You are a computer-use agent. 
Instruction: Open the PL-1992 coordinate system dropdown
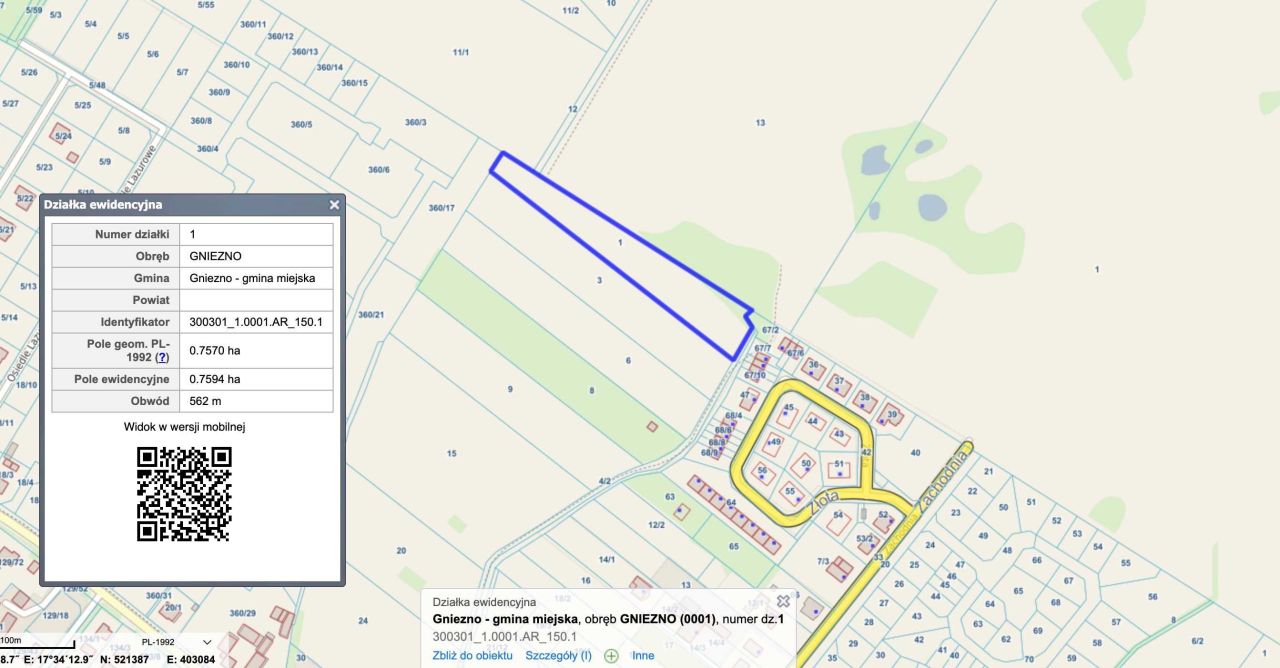point(177,642)
